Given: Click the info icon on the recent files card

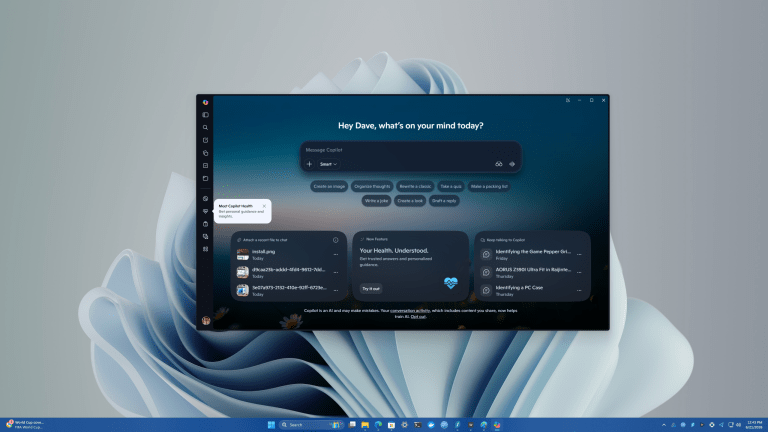Looking at the screenshot, I should 336,240.
